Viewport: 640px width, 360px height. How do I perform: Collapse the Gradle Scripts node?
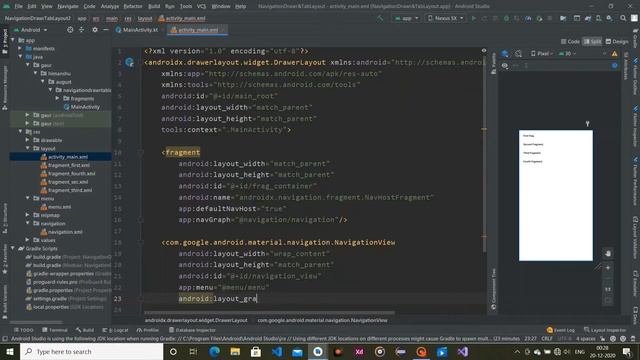pyautogui.click(x=13, y=249)
